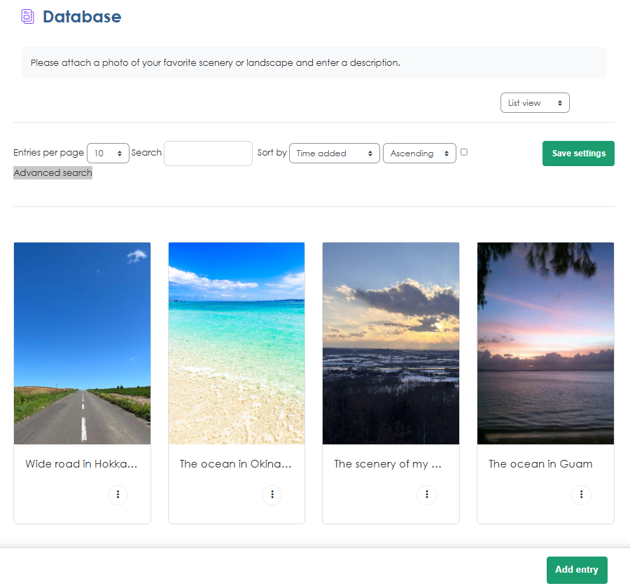Select the Guam sunset ocean photo

pyautogui.click(x=545, y=343)
